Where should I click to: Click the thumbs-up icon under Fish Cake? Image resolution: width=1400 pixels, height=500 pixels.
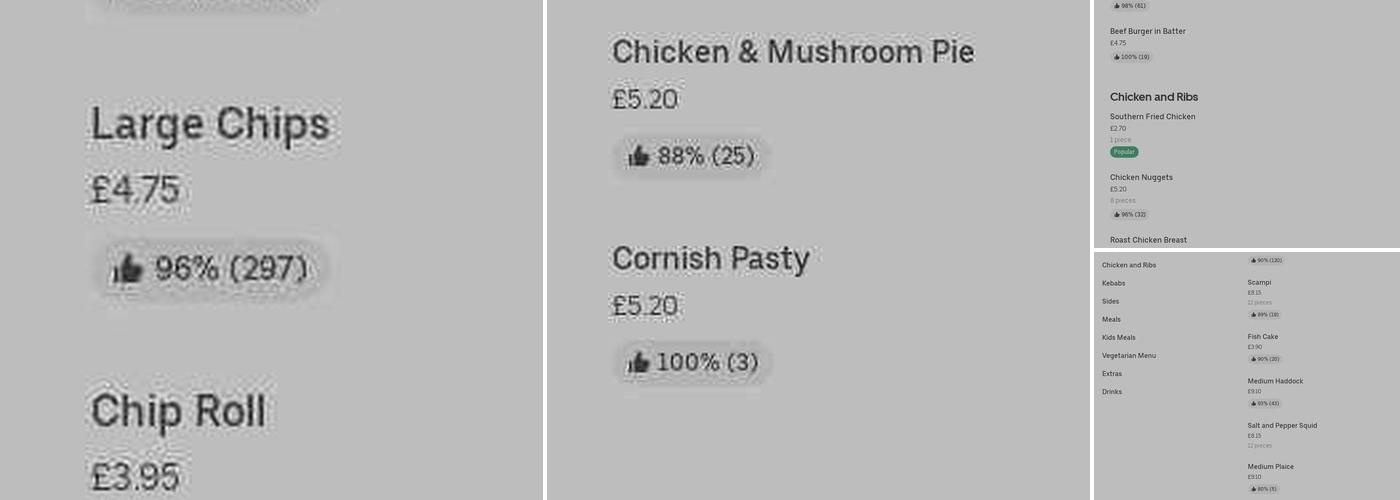coord(1253,359)
